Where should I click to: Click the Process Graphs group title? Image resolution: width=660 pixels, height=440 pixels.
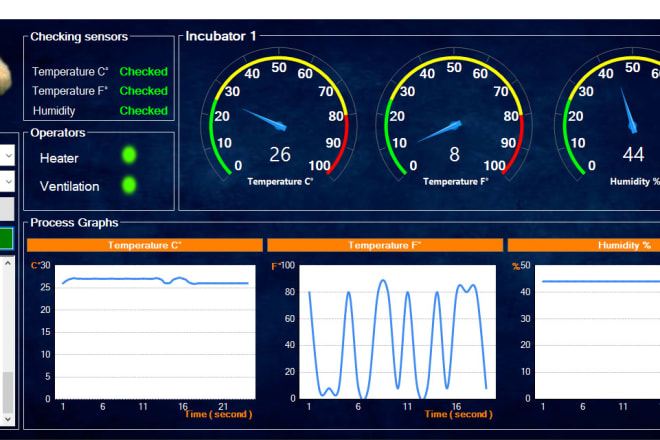click(x=74, y=222)
